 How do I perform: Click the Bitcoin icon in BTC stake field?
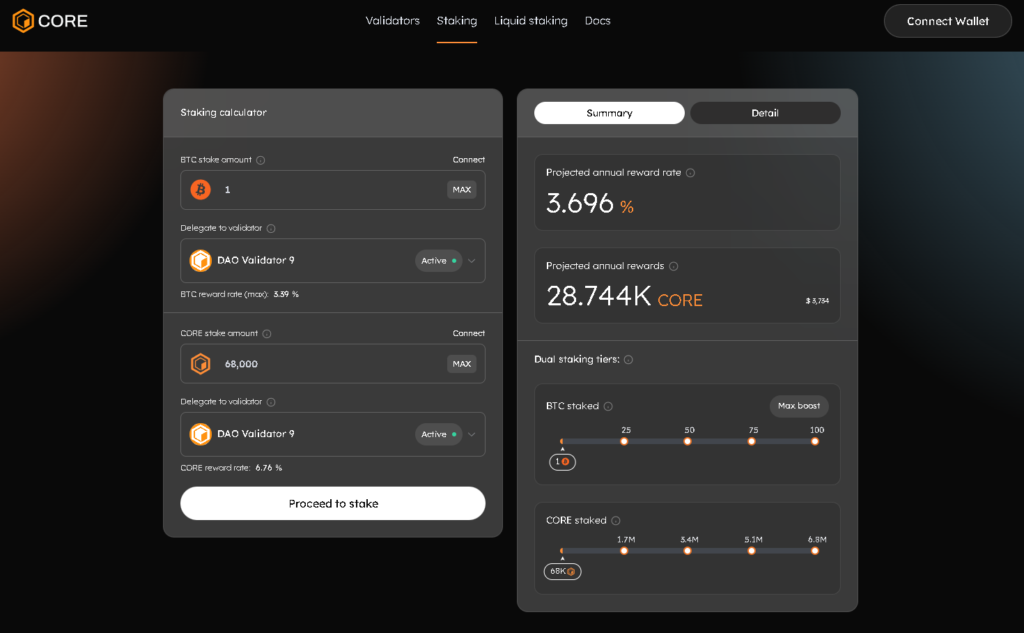tap(200, 189)
